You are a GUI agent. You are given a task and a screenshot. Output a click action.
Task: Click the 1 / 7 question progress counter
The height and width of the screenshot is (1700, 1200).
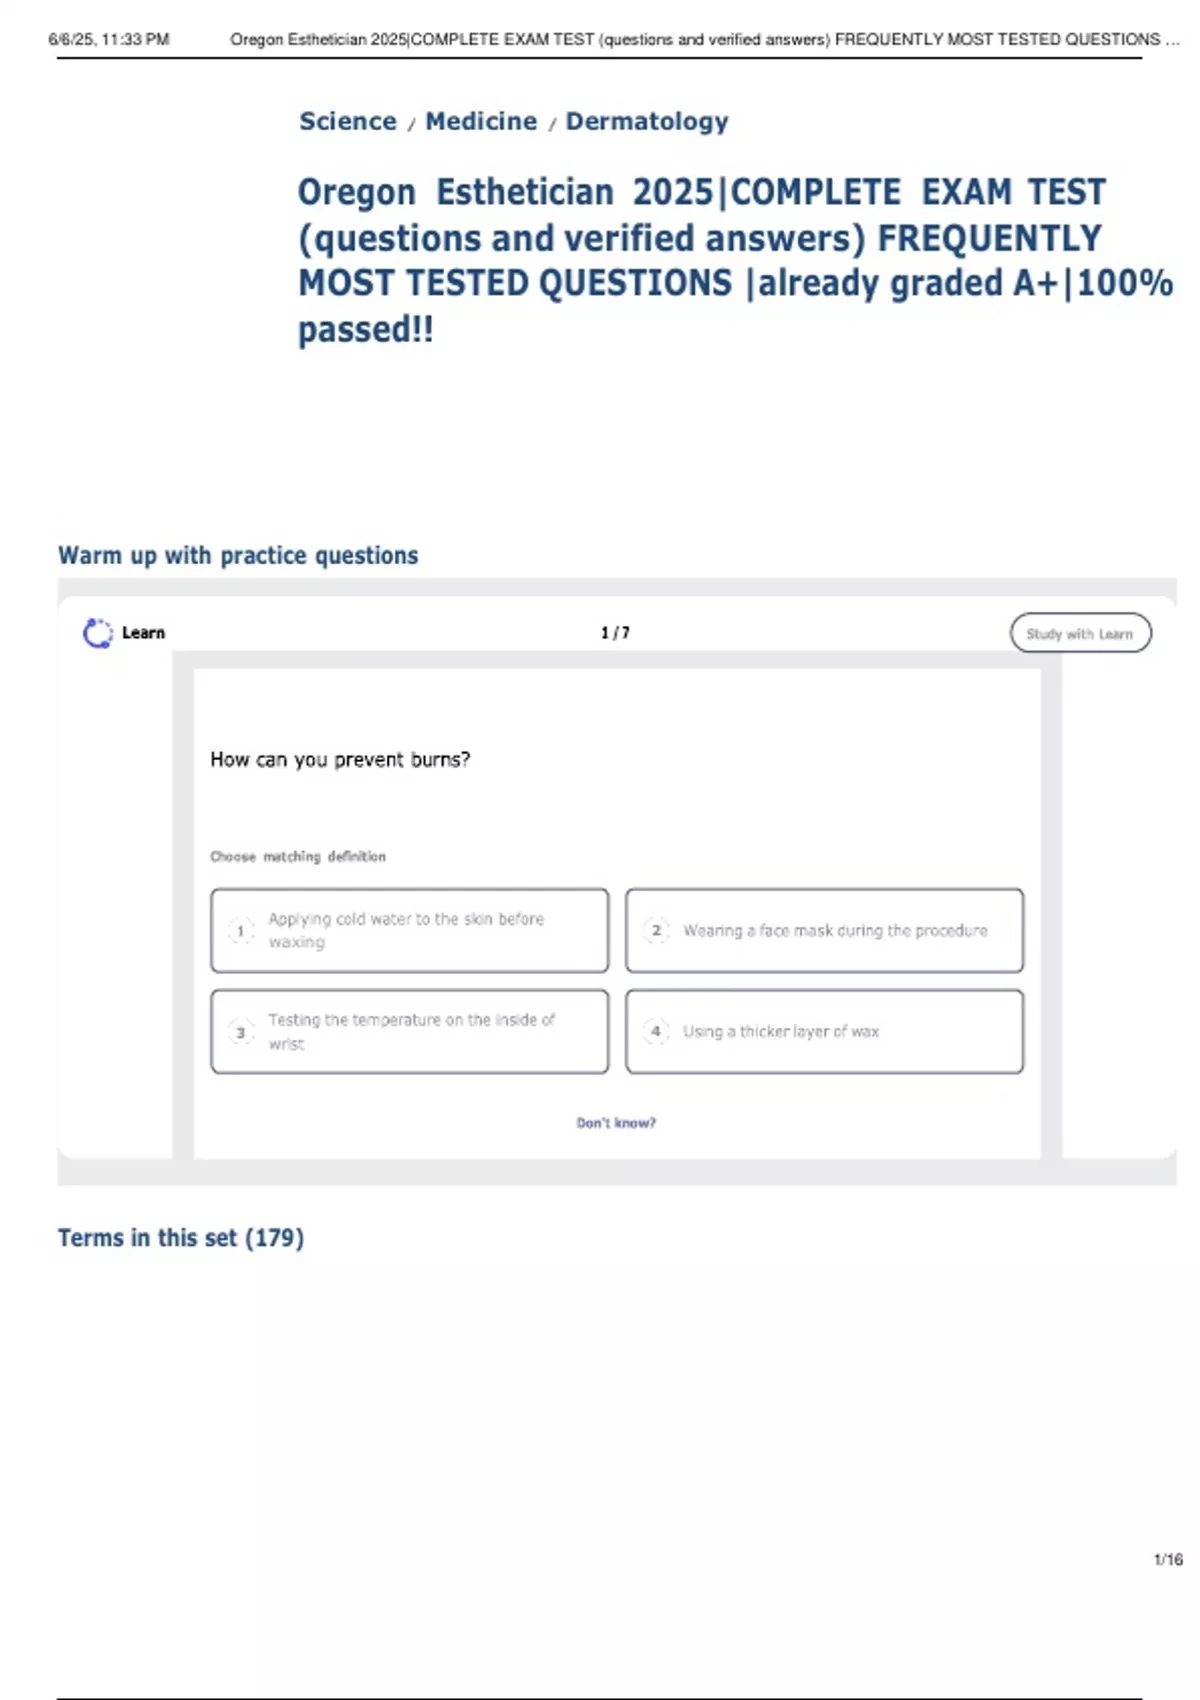pos(615,633)
